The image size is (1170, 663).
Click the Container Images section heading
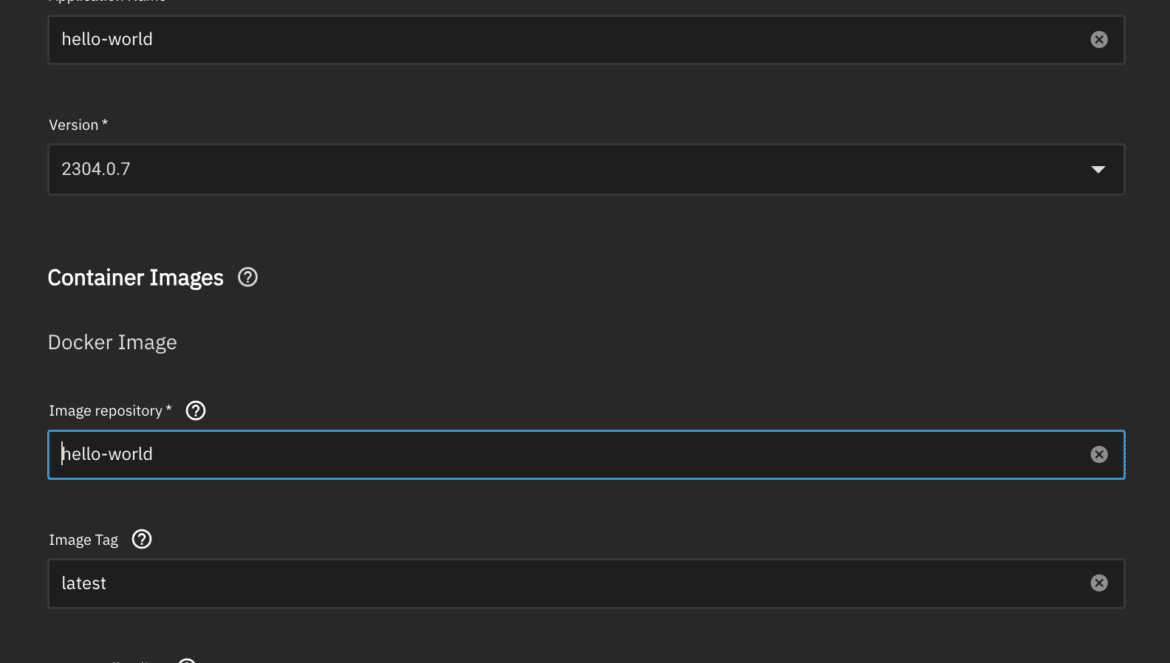135,277
